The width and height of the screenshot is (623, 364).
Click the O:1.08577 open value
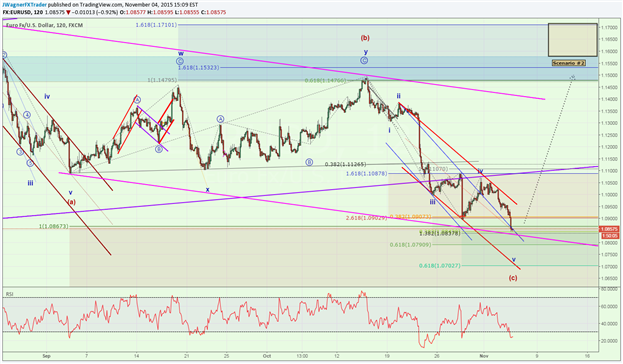click(x=133, y=12)
